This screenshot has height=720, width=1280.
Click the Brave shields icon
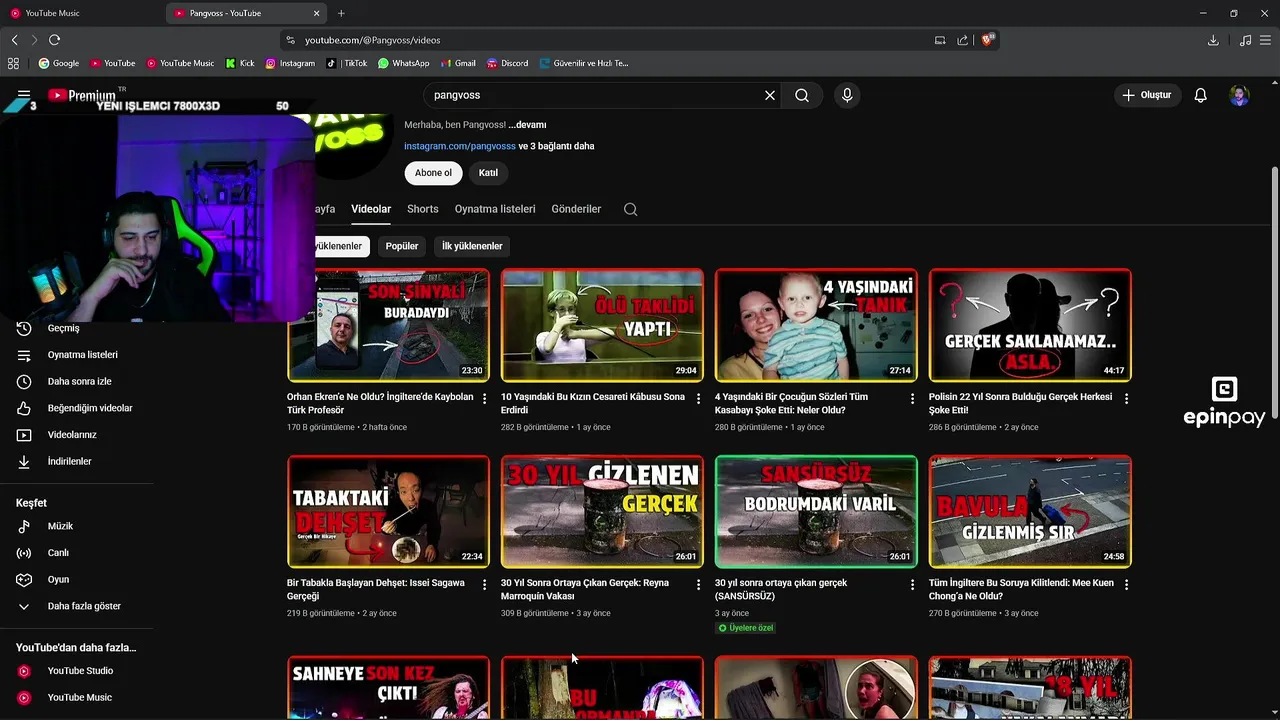pyautogui.click(x=987, y=40)
